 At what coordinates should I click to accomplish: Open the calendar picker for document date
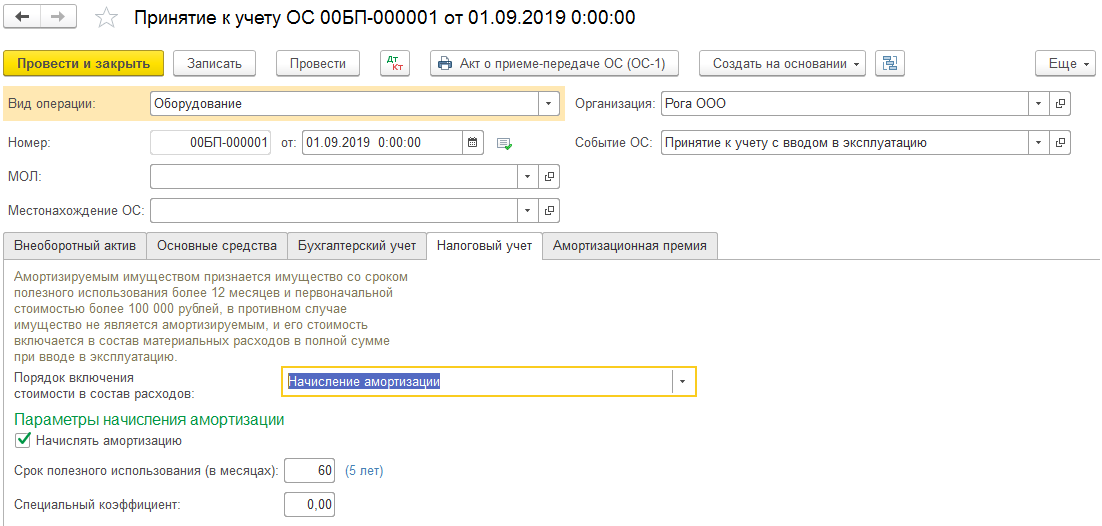click(473, 142)
